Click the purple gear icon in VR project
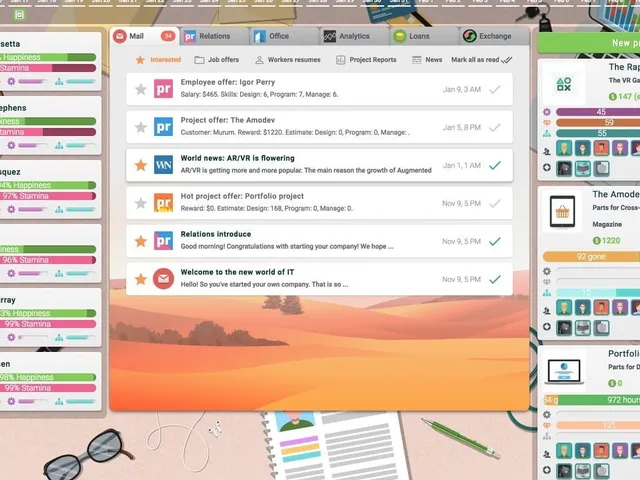The image size is (640, 480). [x=547, y=112]
